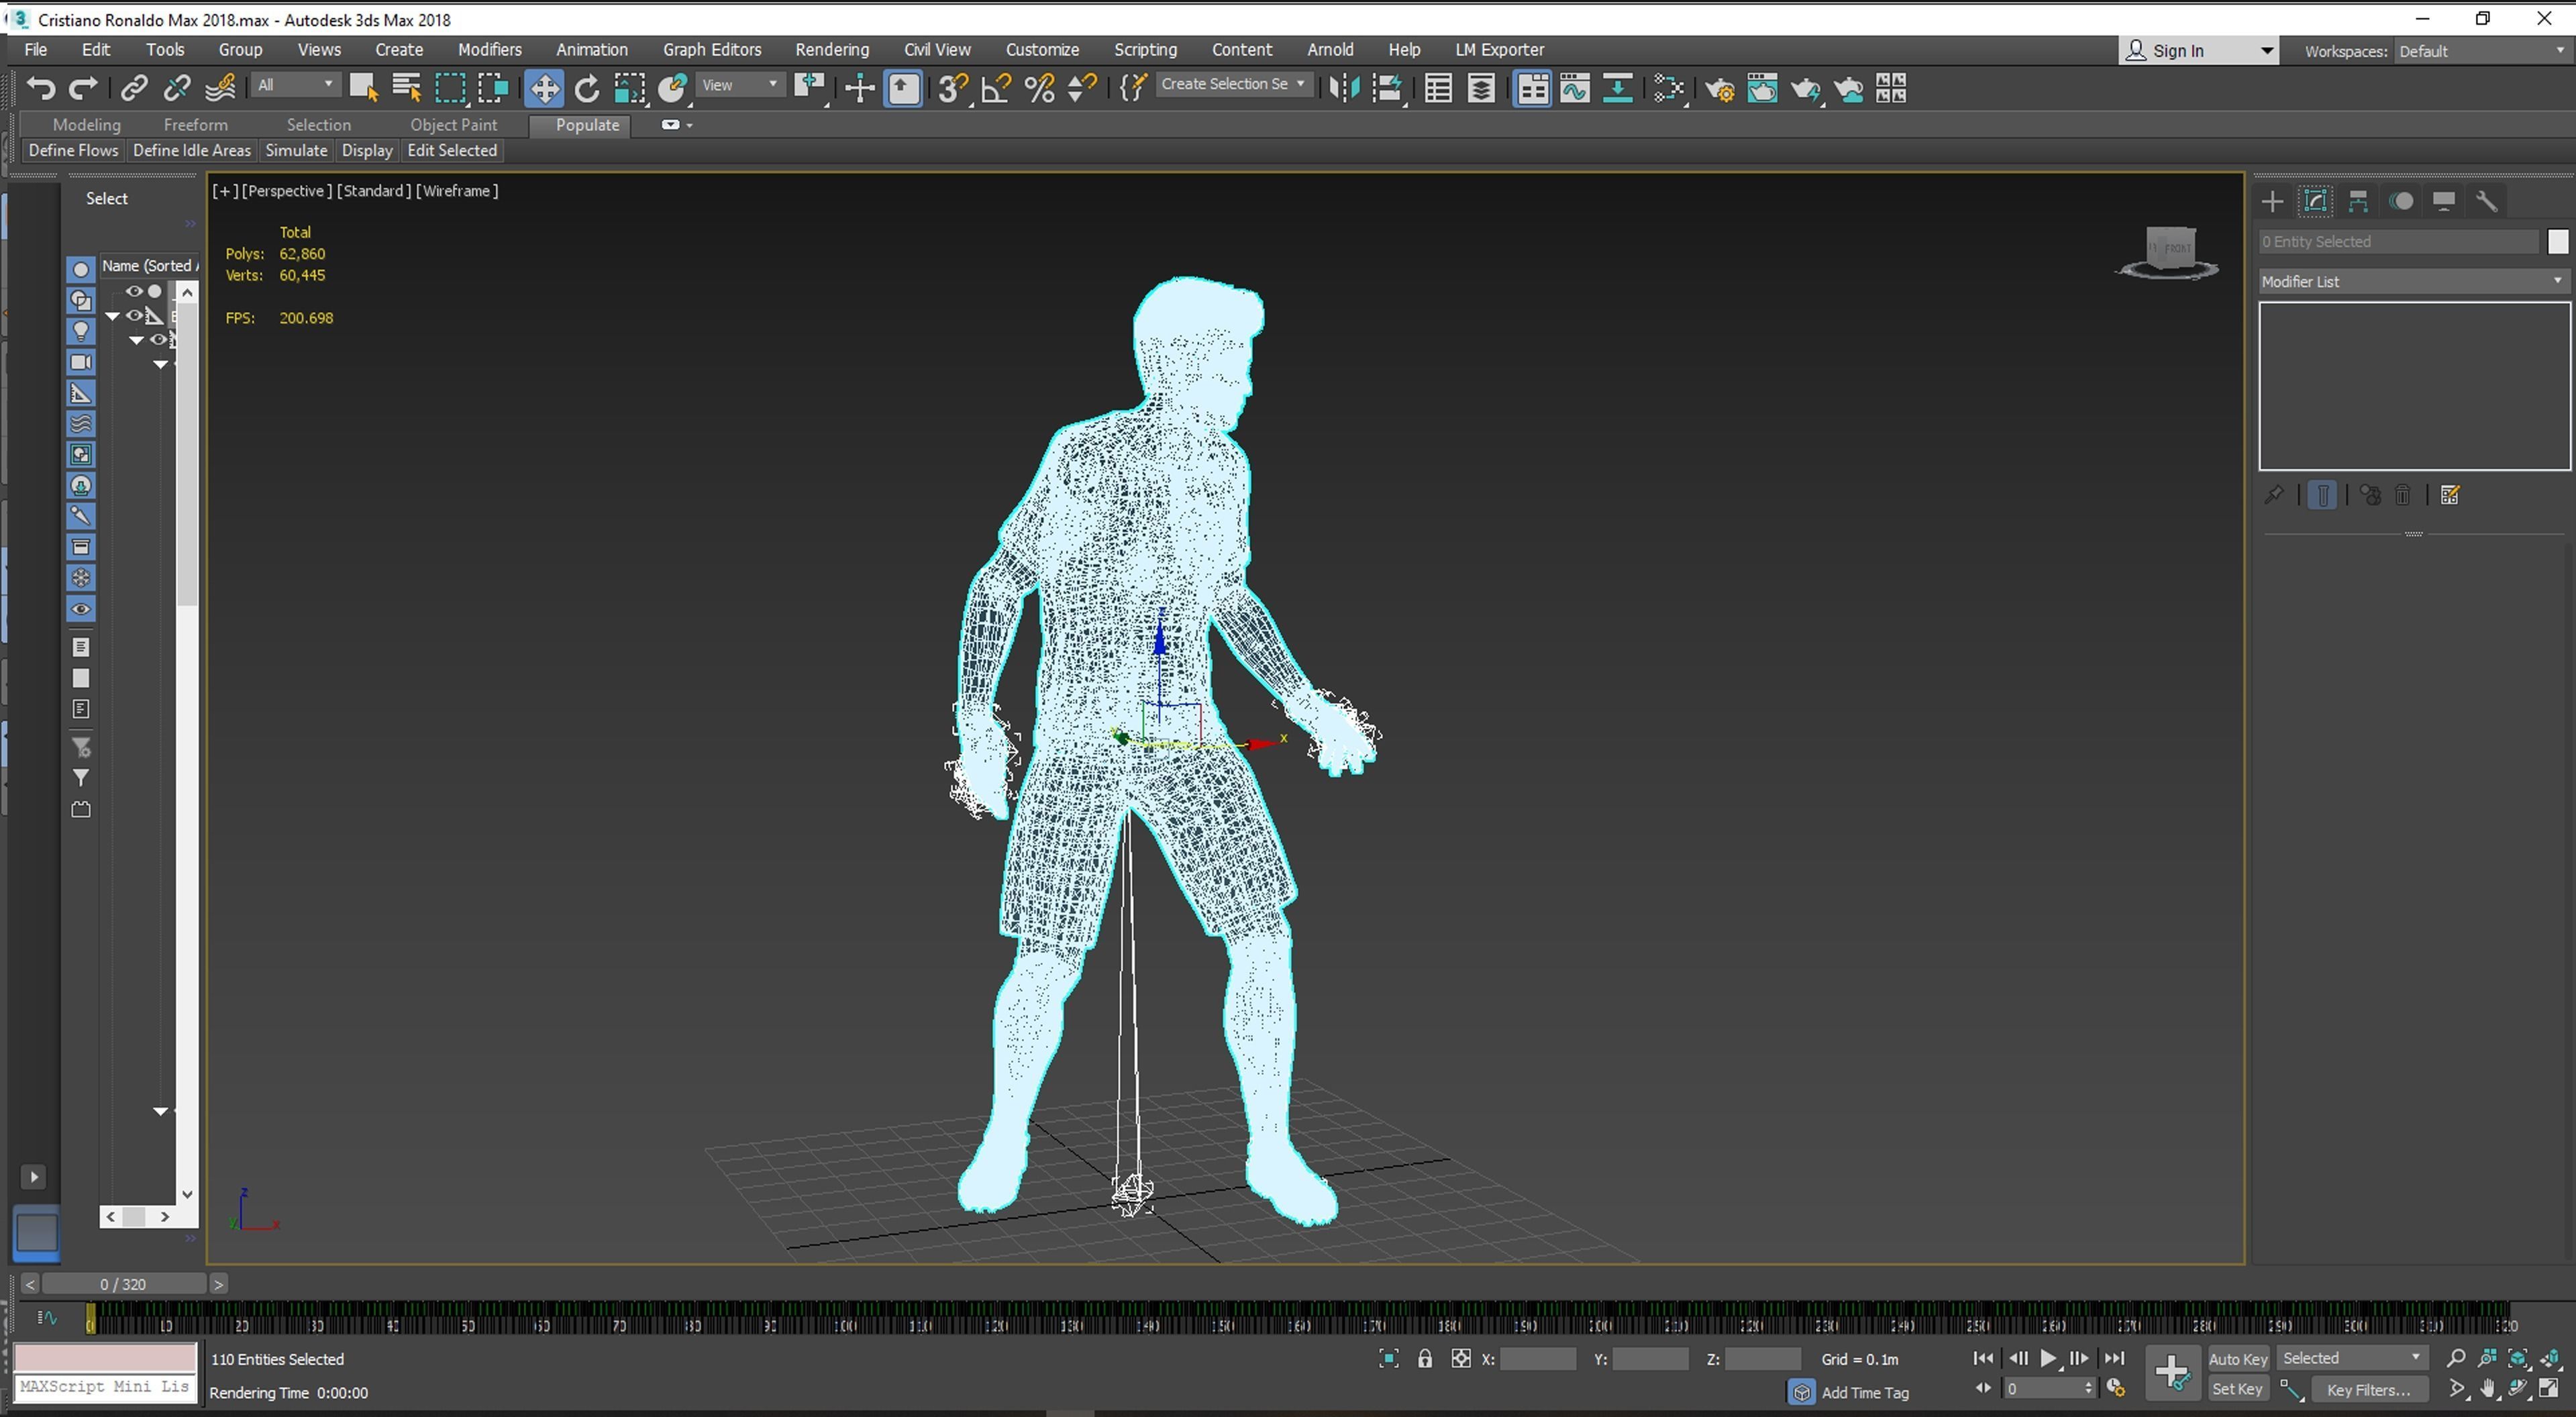The image size is (2576, 1417).
Task: Open the Utilities panel wrench icon
Action: point(2486,201)
